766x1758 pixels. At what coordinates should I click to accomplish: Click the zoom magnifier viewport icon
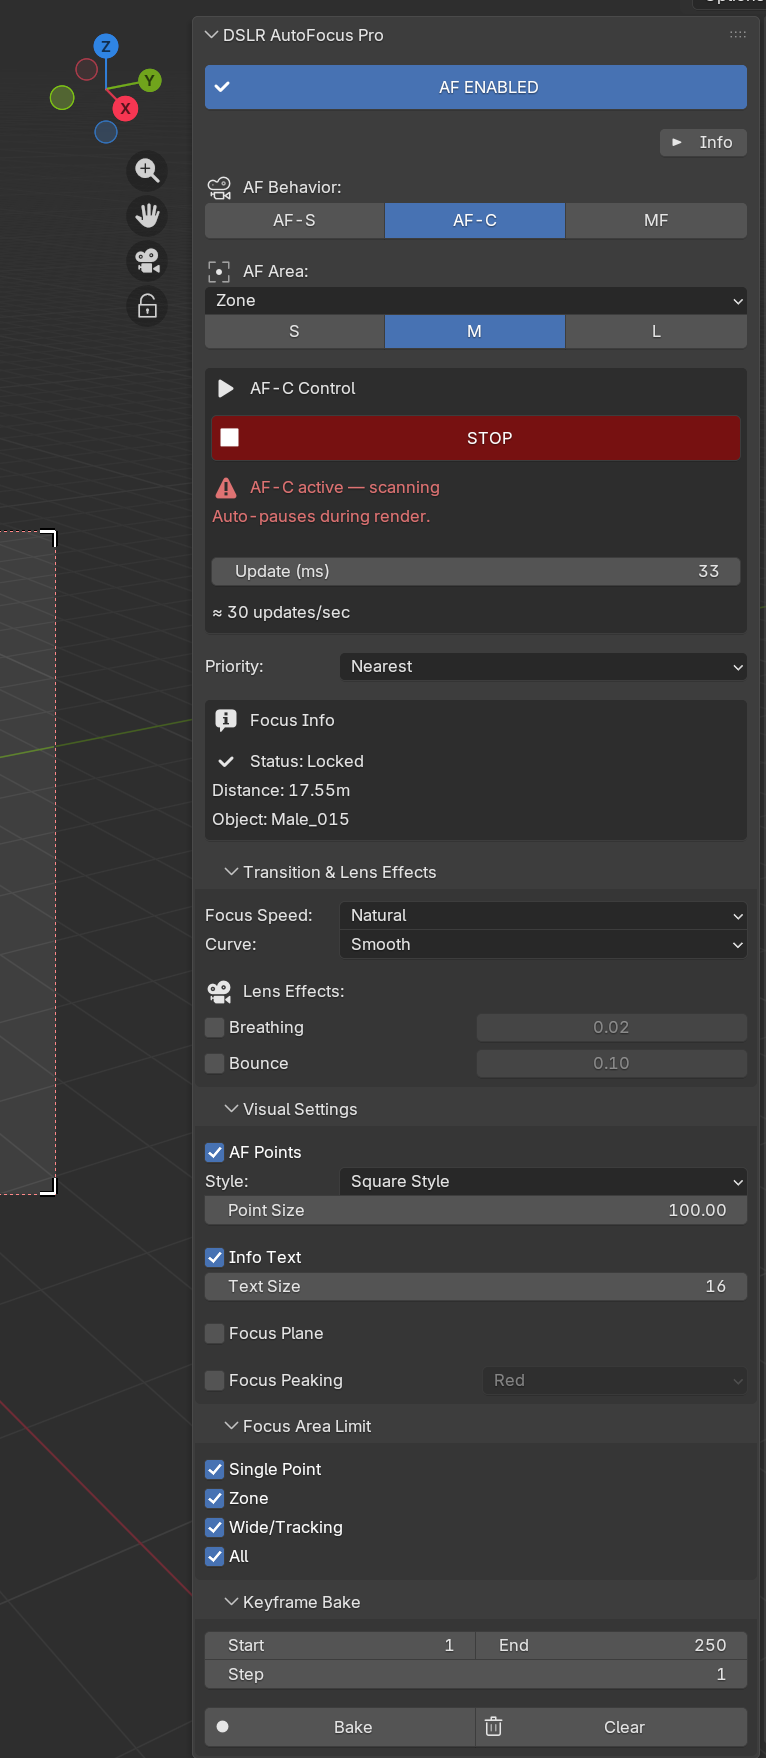pos(147,170)
